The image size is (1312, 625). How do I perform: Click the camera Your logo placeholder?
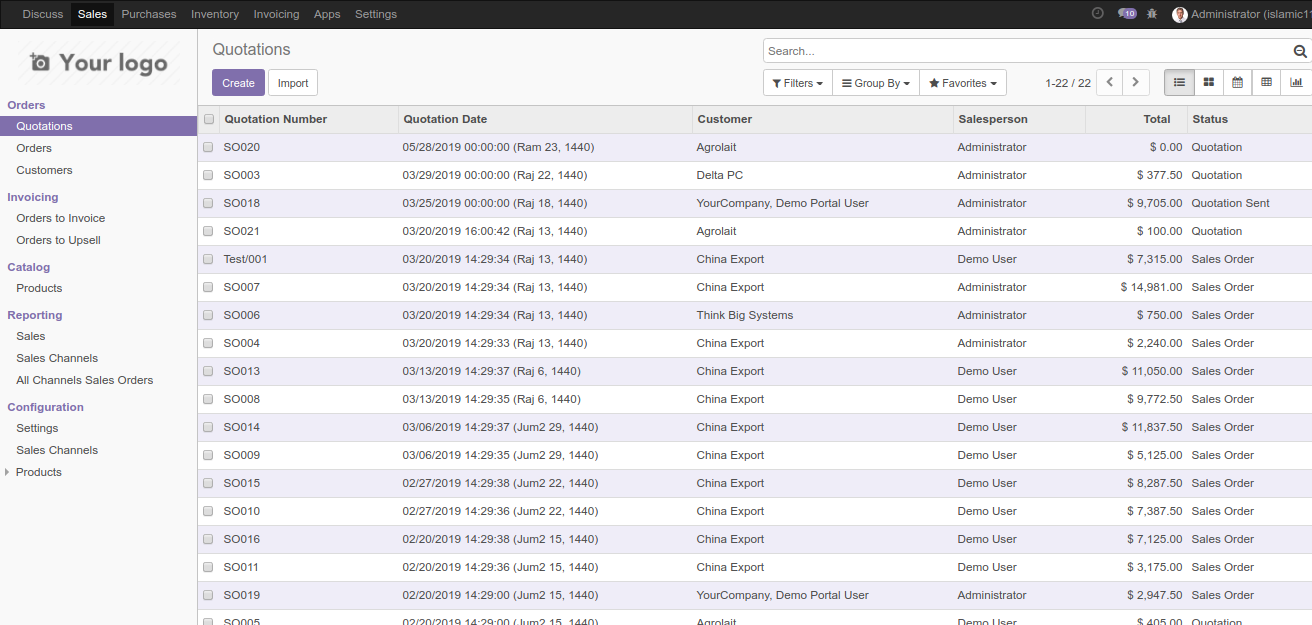99,63
